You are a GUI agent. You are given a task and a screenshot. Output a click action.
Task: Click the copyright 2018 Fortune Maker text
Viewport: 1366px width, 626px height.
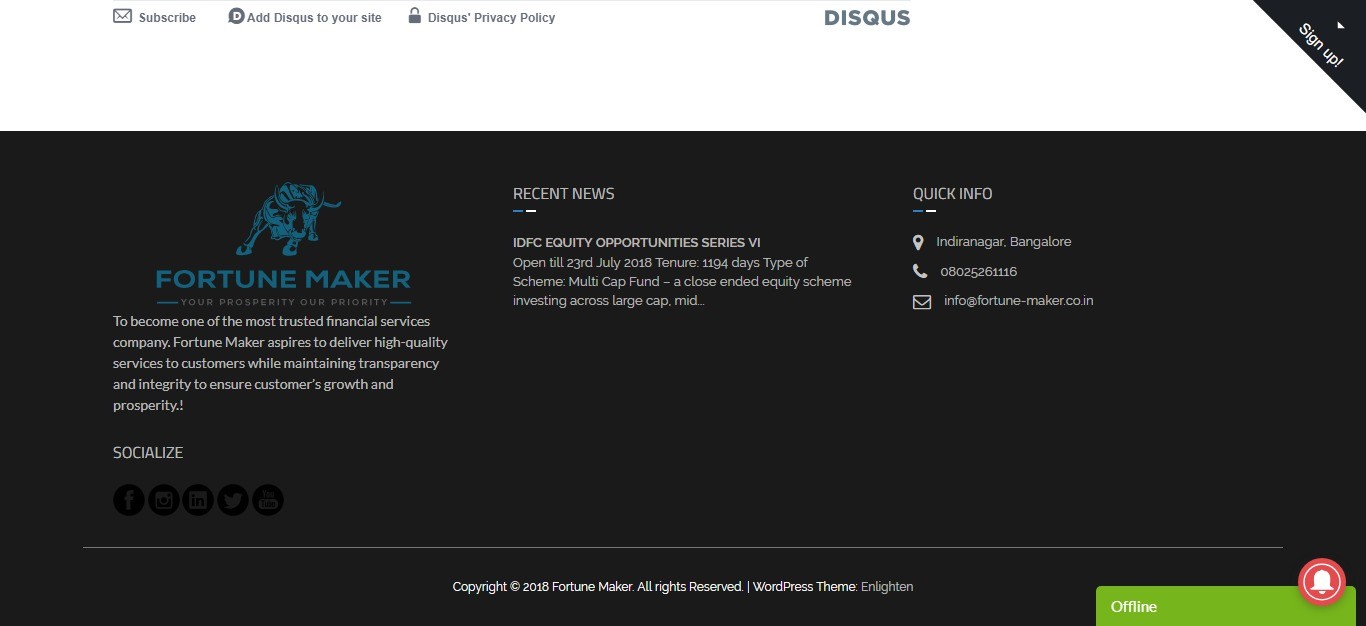coord(598,587)
